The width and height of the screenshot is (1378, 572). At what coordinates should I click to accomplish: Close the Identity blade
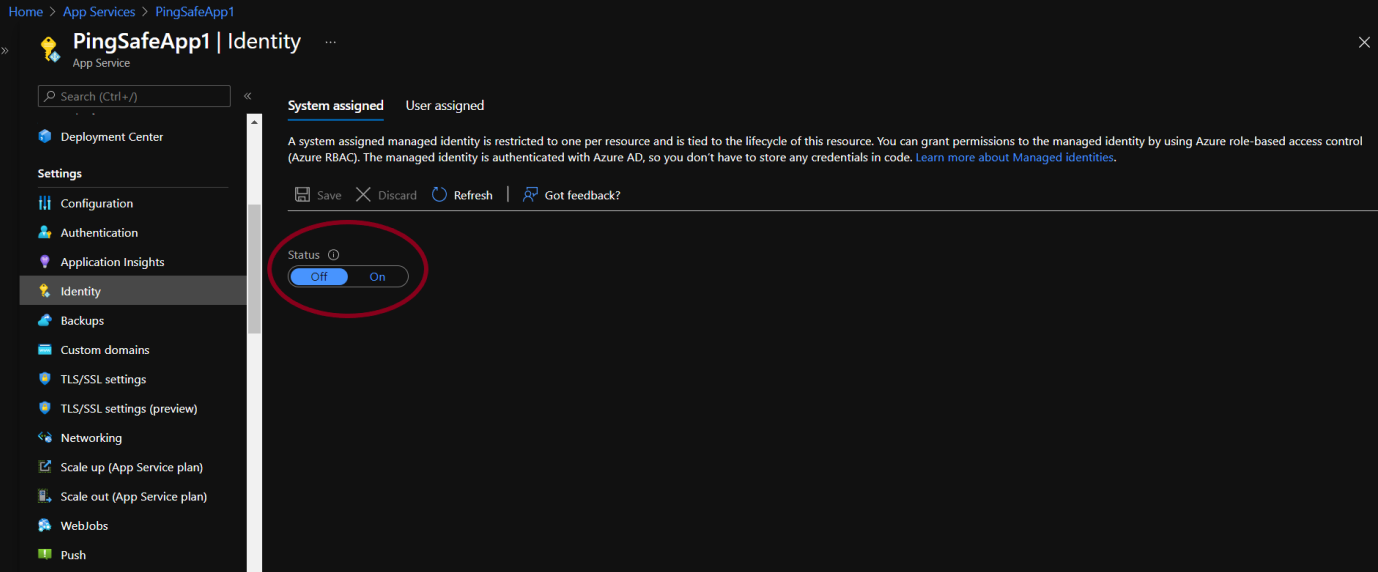1364,42
